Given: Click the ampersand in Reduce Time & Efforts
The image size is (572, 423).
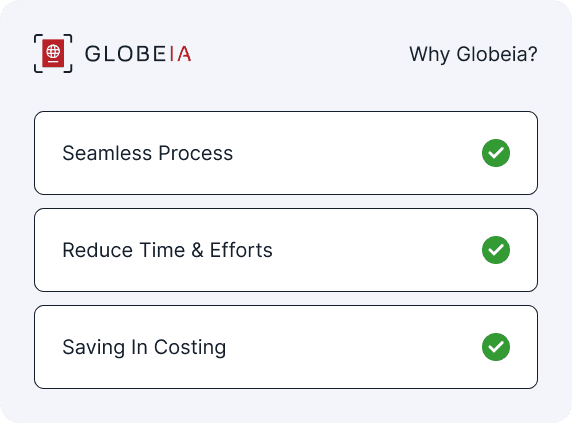Looking at the screenshot, I should (197, 250).
